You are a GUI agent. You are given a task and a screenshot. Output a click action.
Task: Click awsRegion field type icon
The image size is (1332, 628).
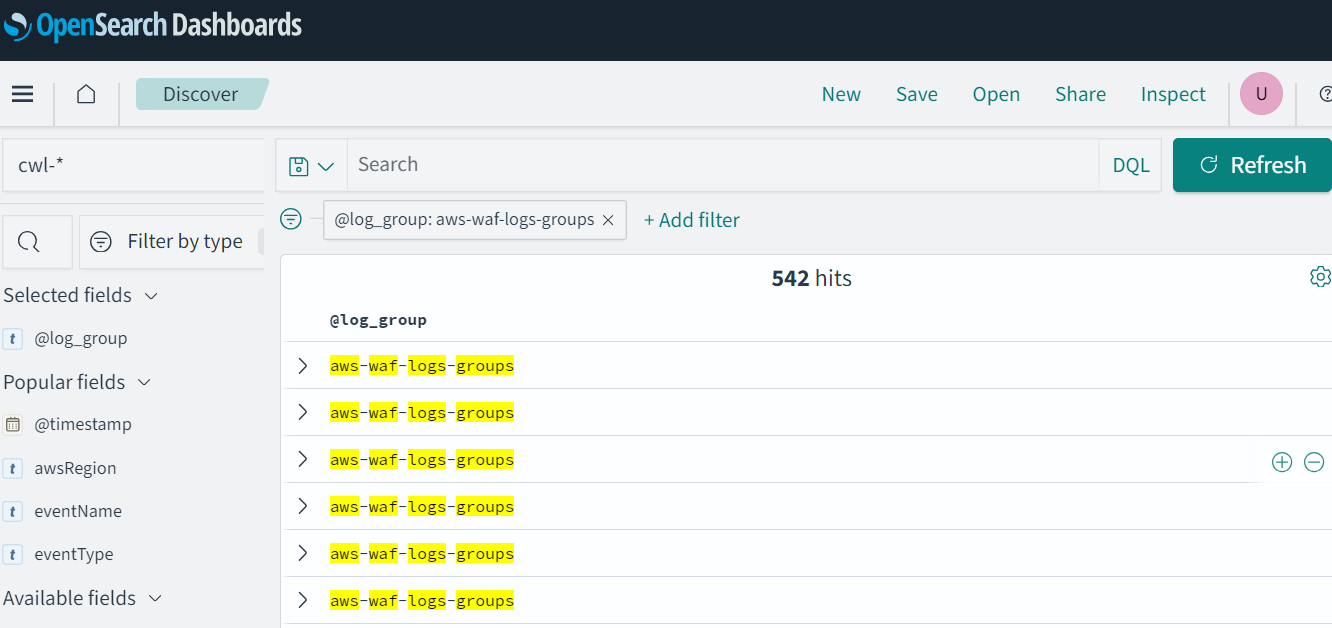pyautogui.click(x=13, y=468)
